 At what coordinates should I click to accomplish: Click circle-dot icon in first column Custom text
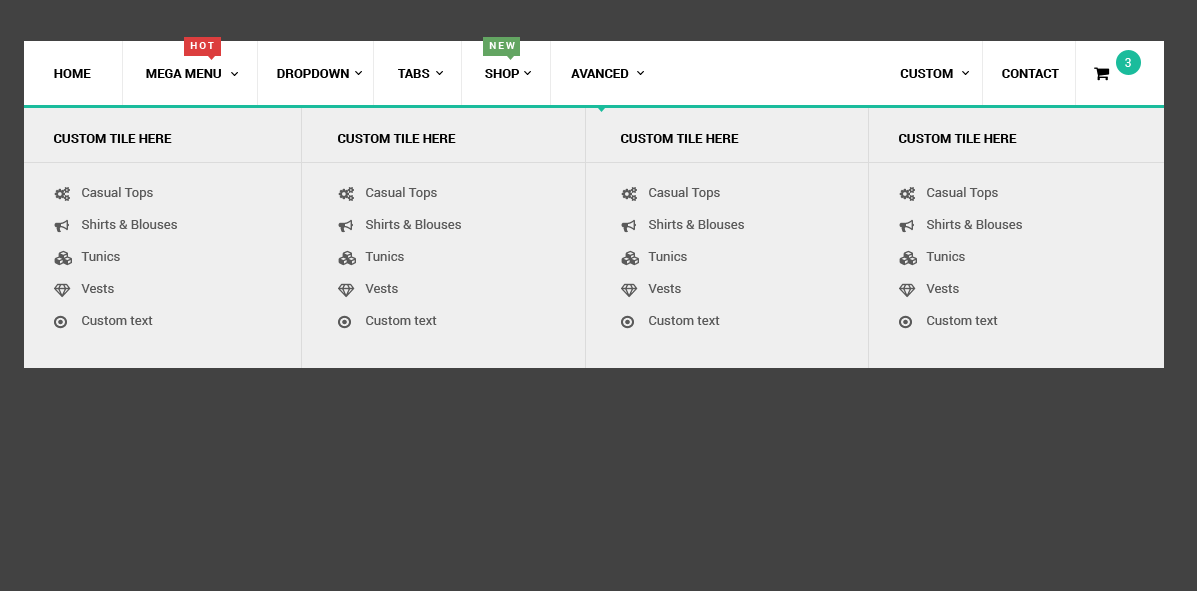click(x=61, y=322)
